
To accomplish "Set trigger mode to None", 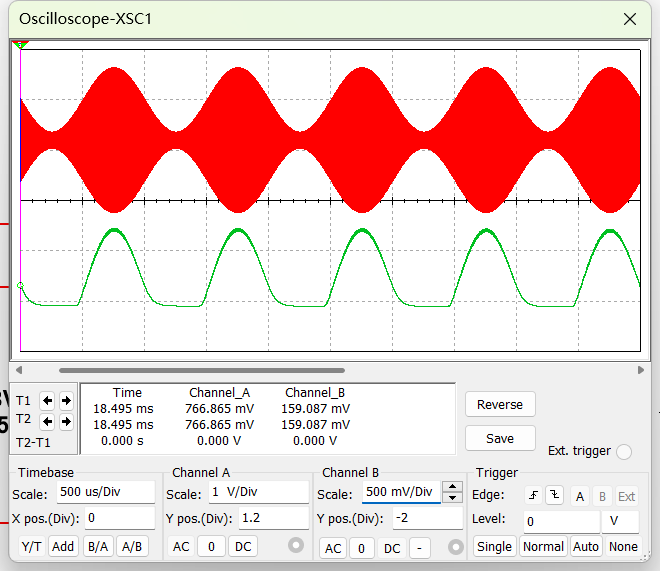I will [623, 546].
